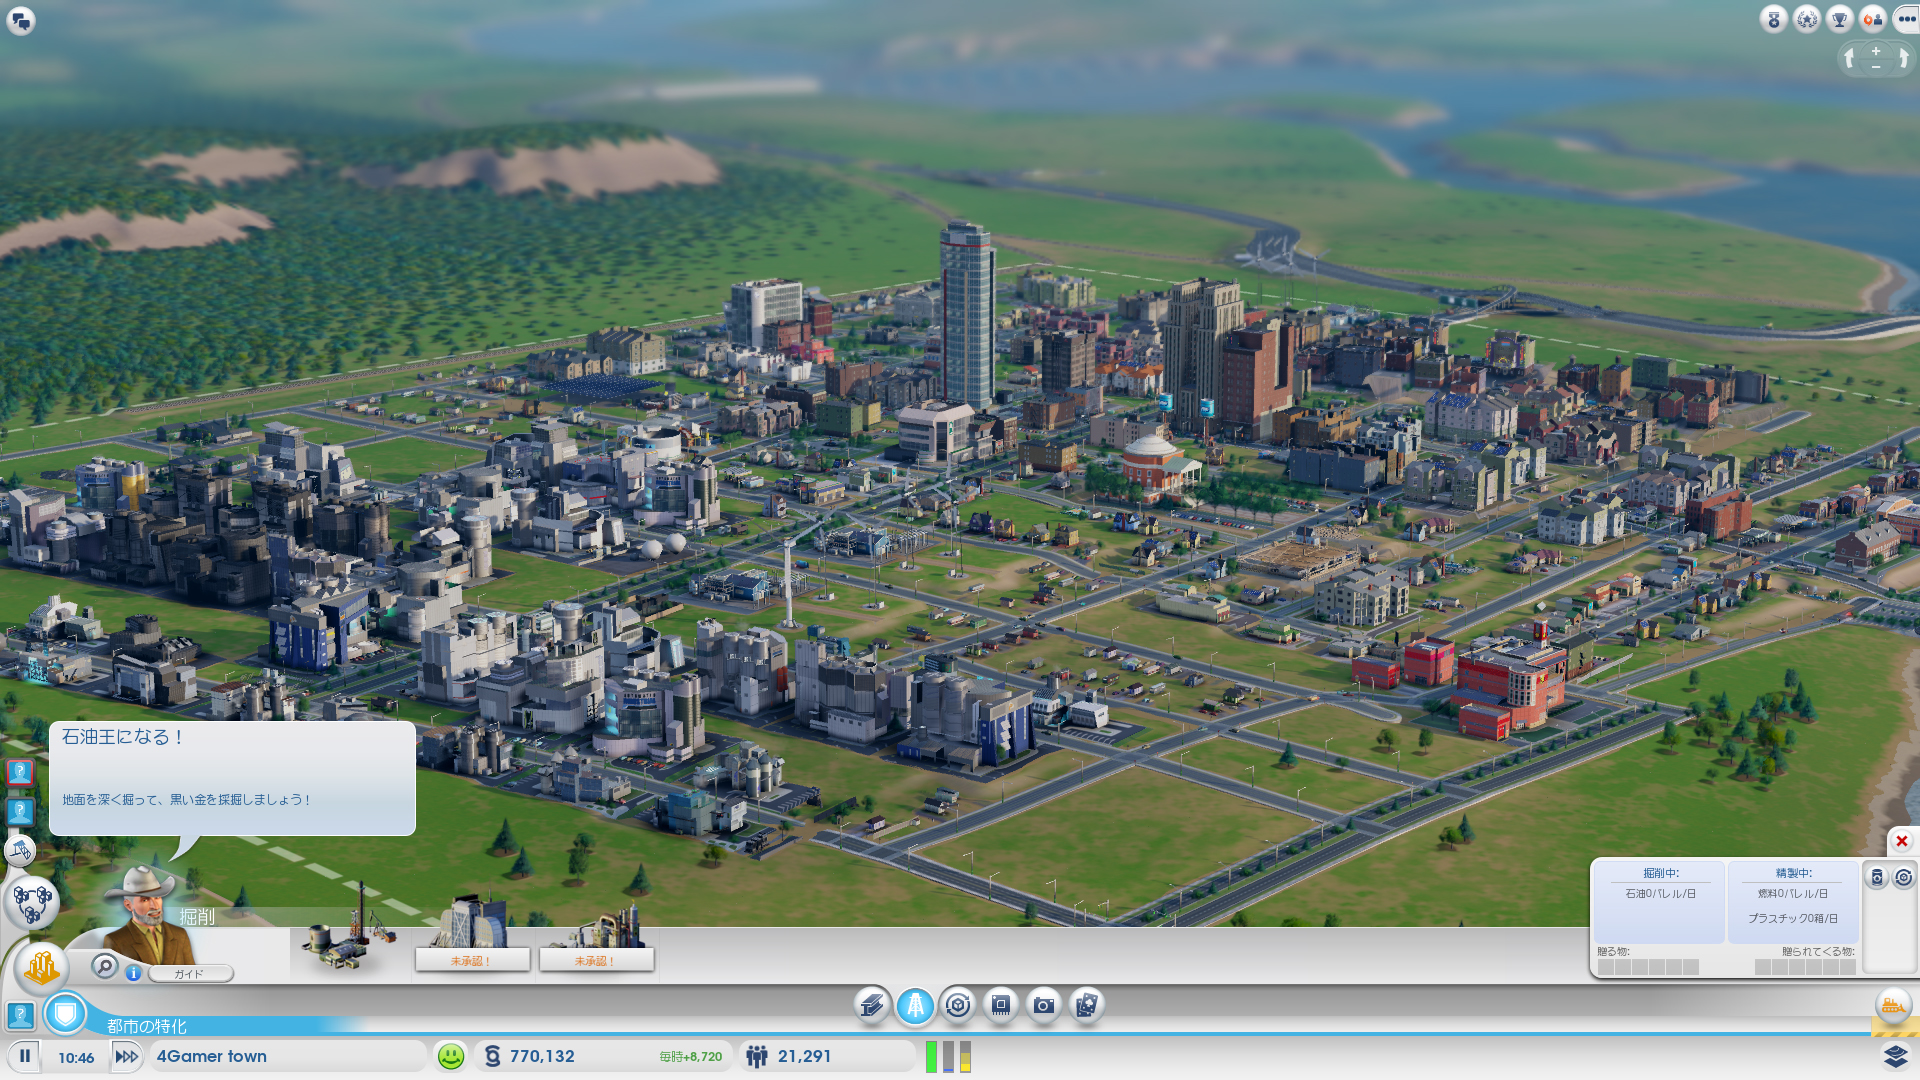Click the first 未承認！ button
This screenshot has height=1080, width=1920.
[471, 960]
